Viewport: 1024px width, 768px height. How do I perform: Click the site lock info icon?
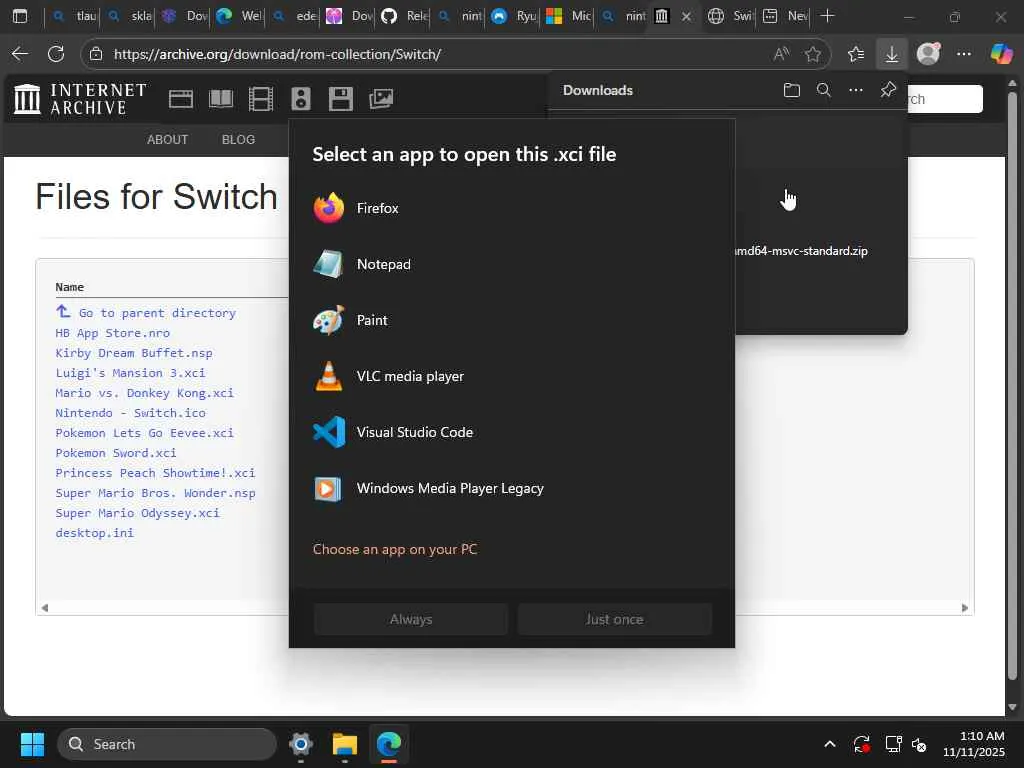96,54
